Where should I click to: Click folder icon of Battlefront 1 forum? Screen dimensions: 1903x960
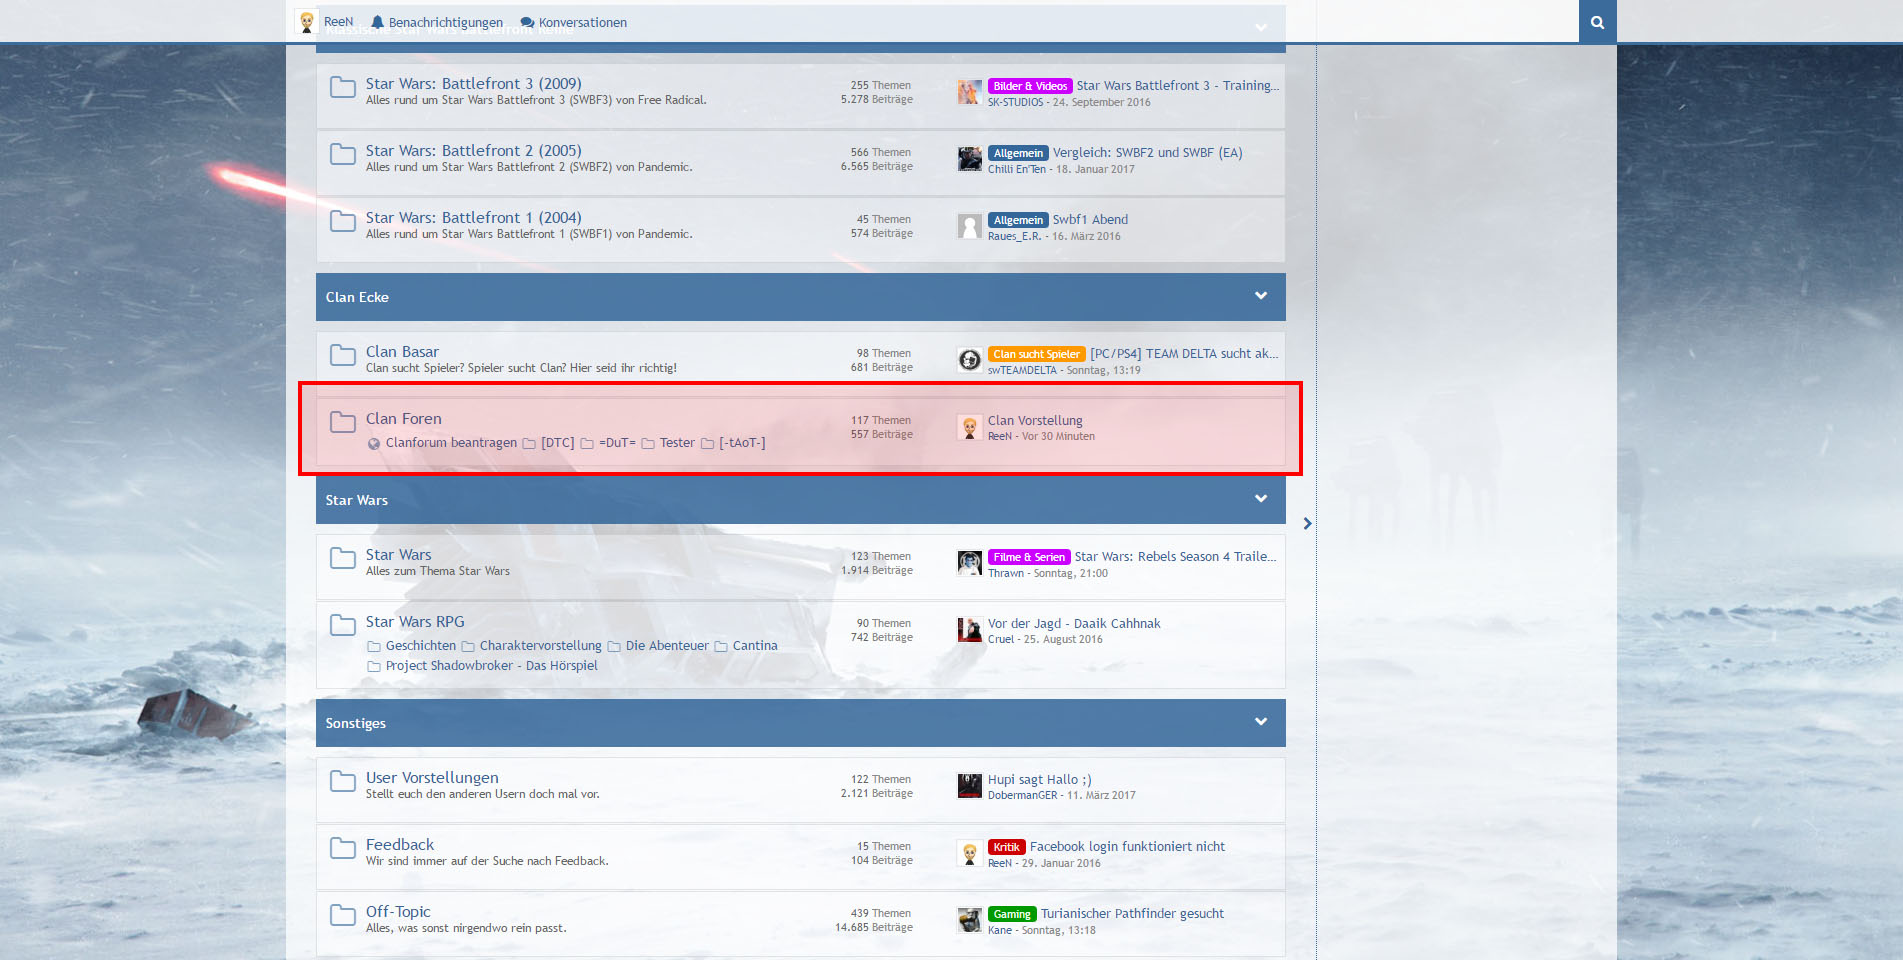pos(343,221)
